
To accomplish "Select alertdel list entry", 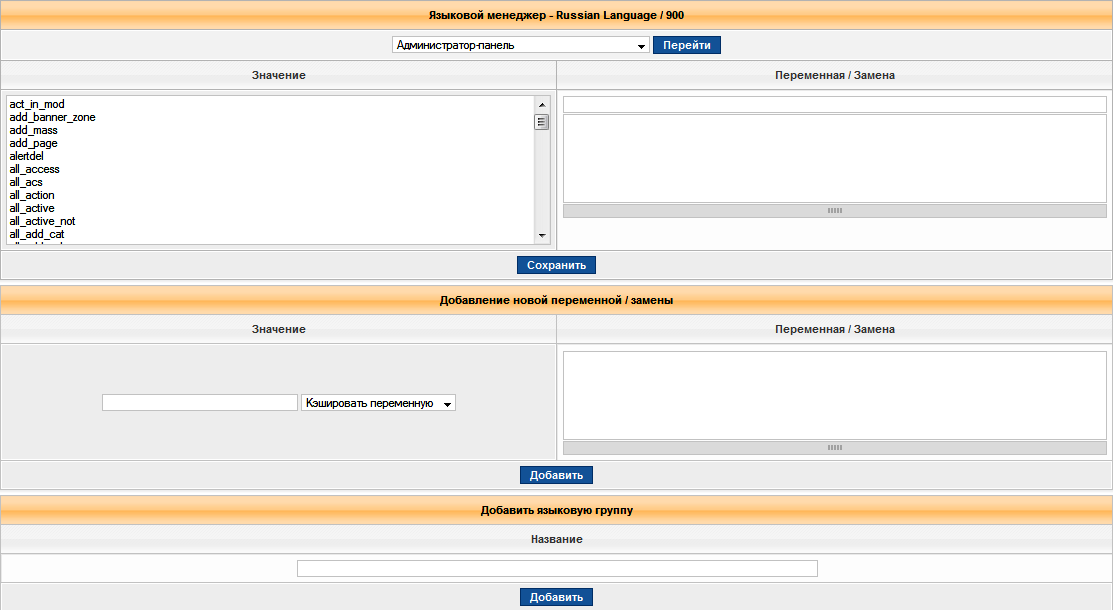I will [26, 156].
